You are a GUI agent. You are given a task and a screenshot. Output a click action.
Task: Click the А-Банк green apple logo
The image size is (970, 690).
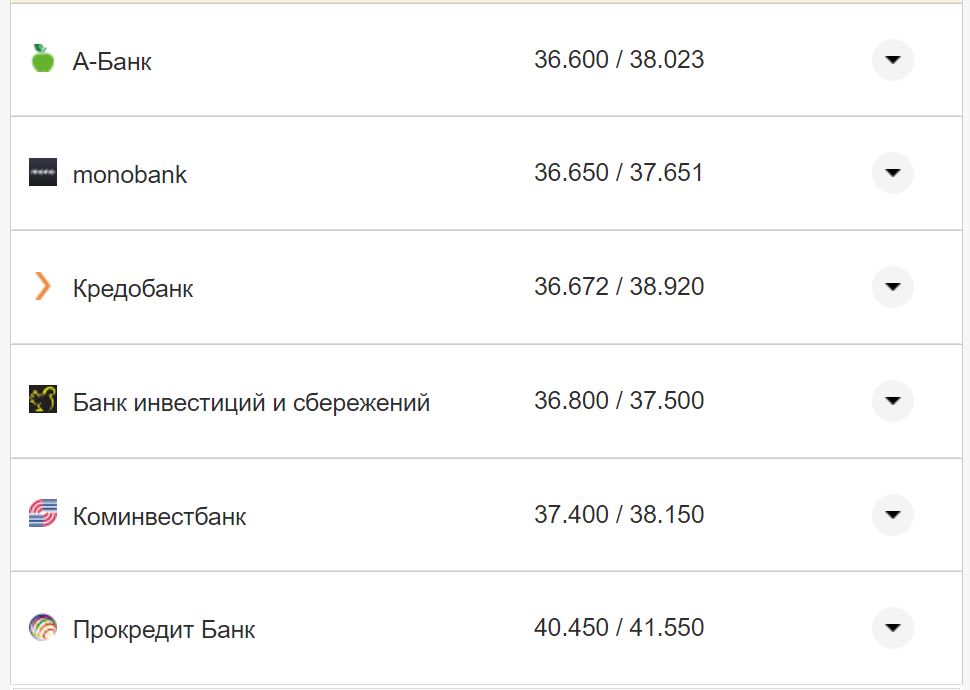coord(42,59)
